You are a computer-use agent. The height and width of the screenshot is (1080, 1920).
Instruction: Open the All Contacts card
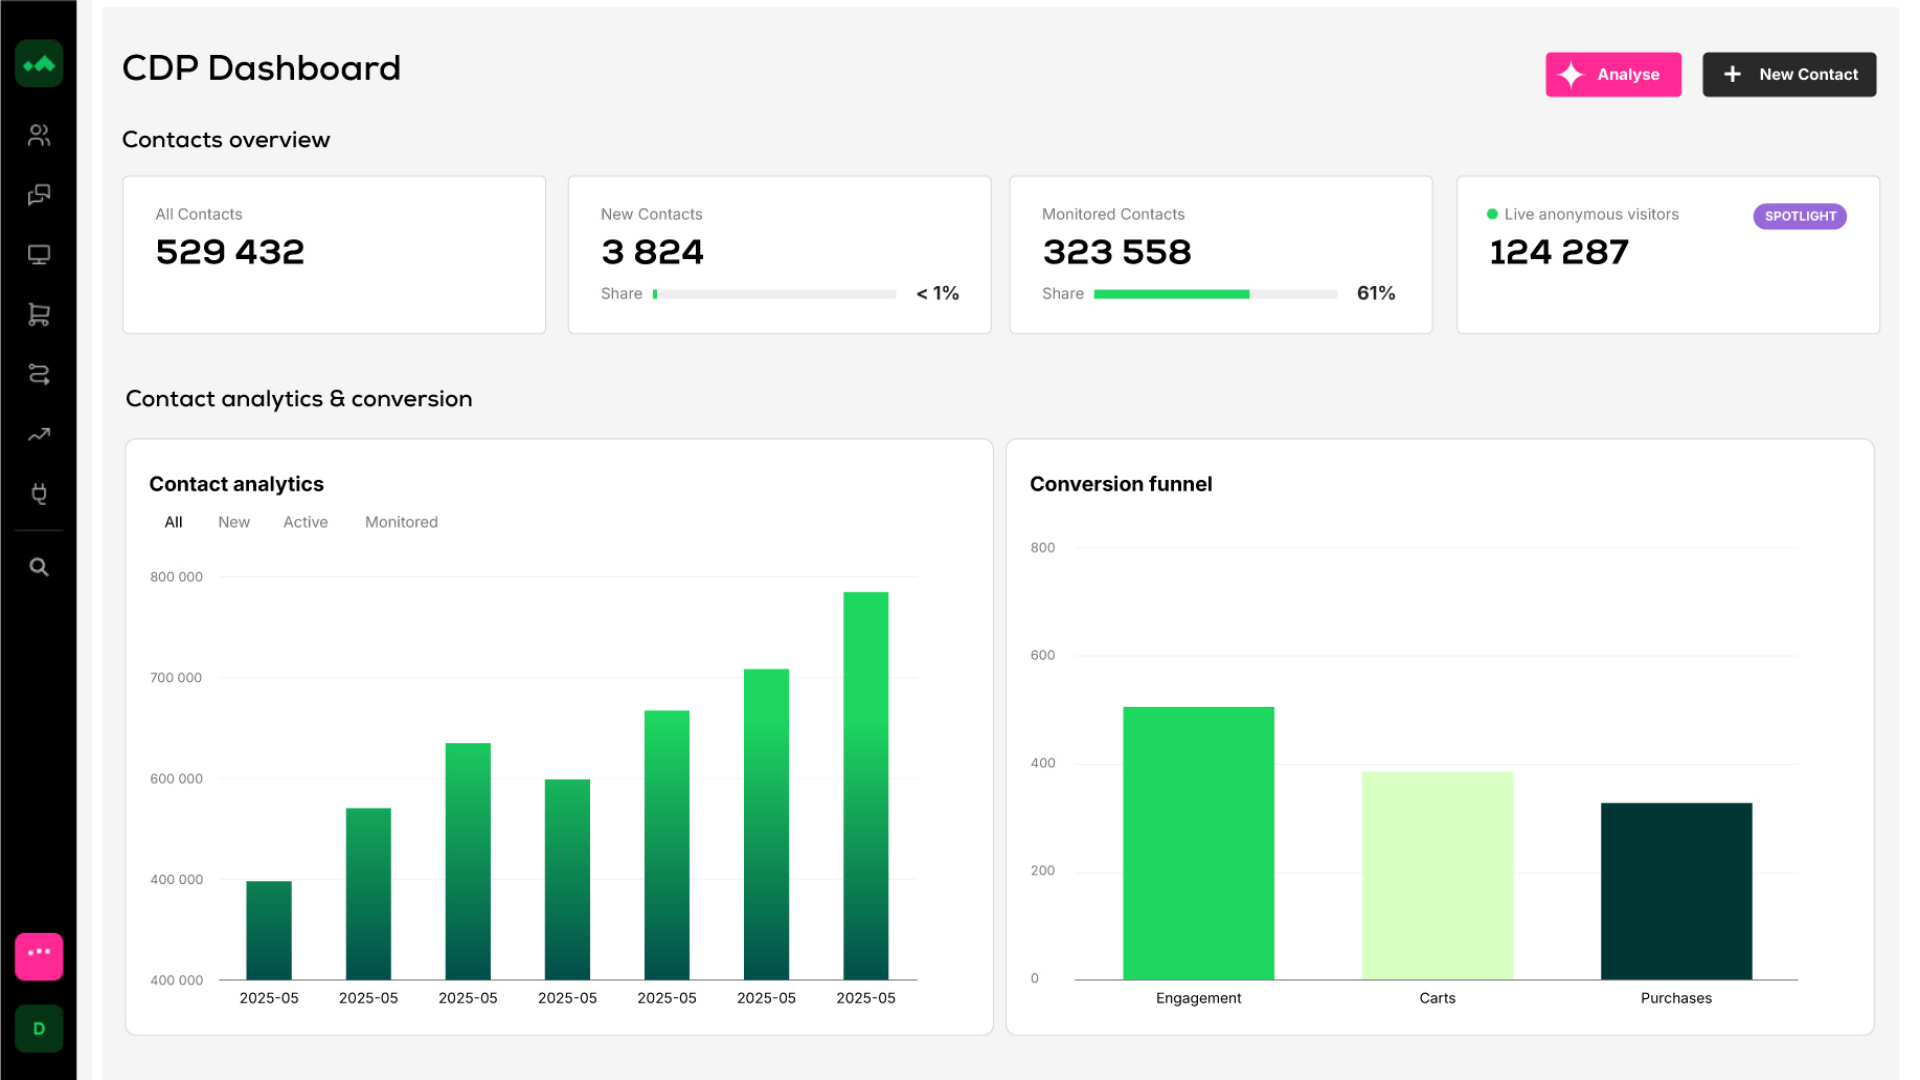334,255
